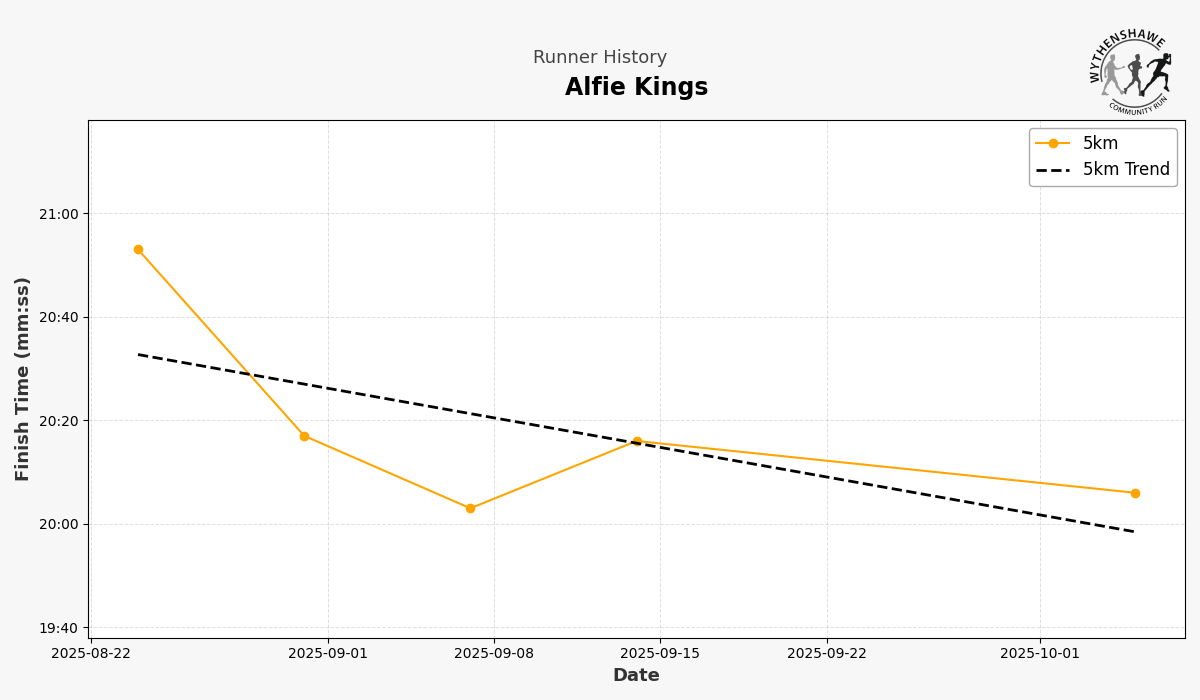Select the second data point near 20:17

point(304,436)
